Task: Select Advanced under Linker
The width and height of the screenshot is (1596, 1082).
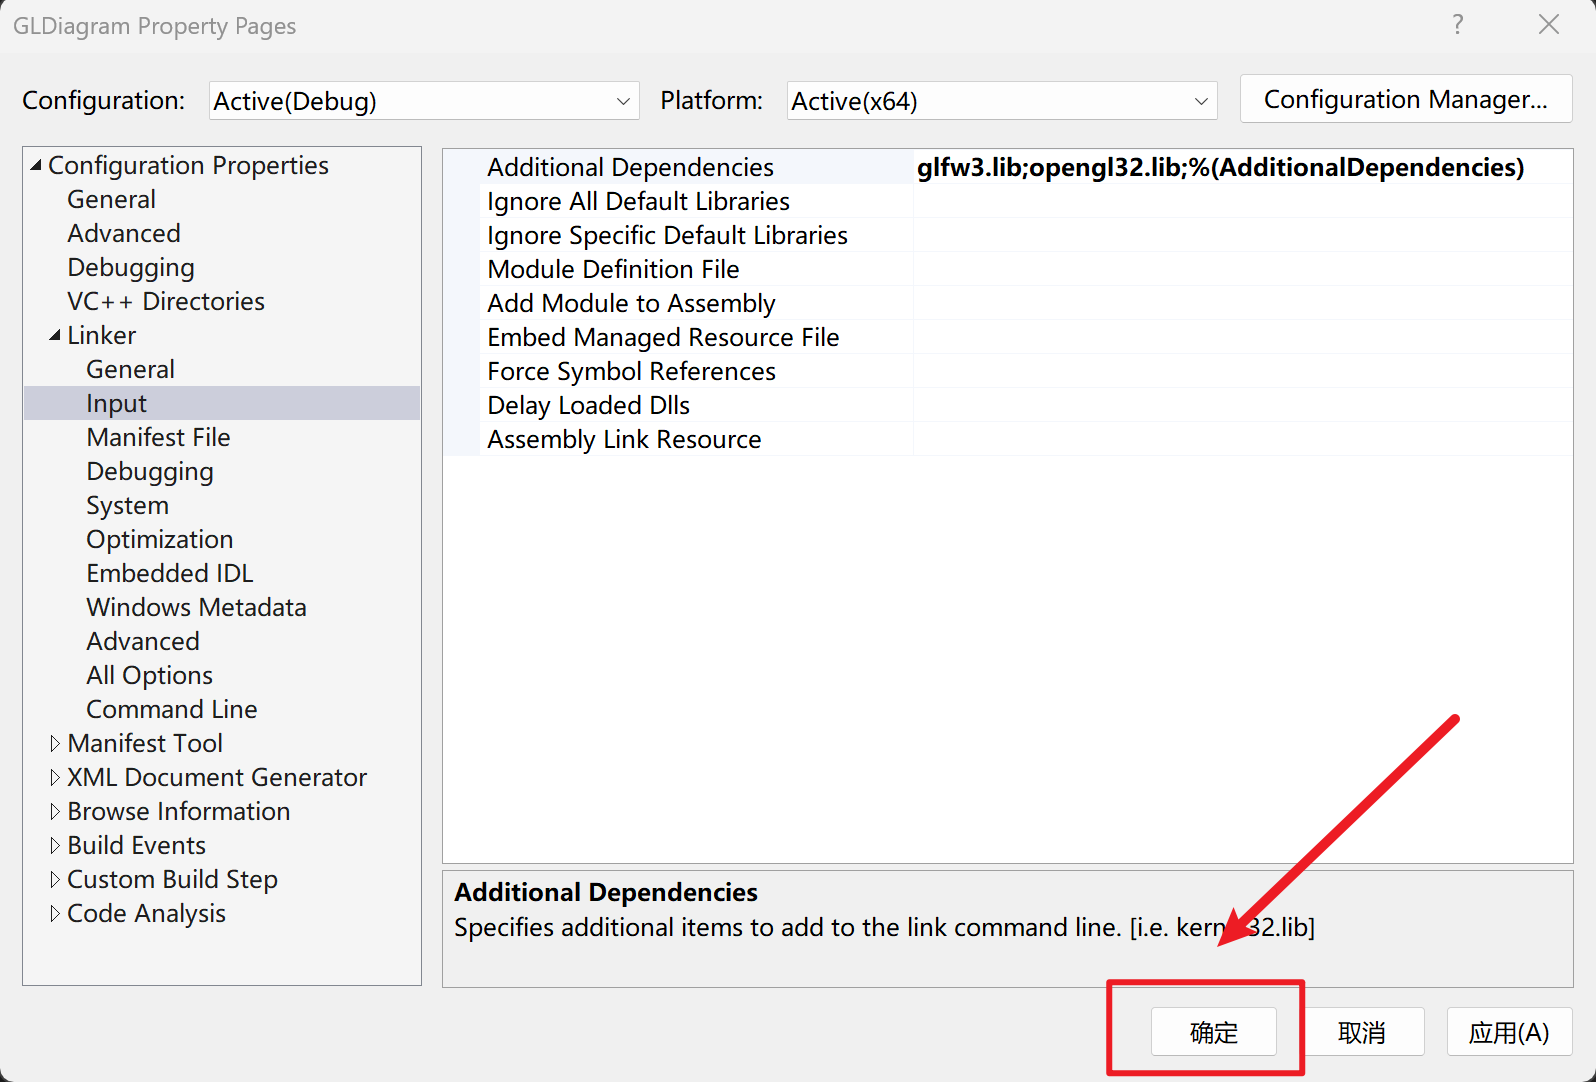Action: point(143,642)
